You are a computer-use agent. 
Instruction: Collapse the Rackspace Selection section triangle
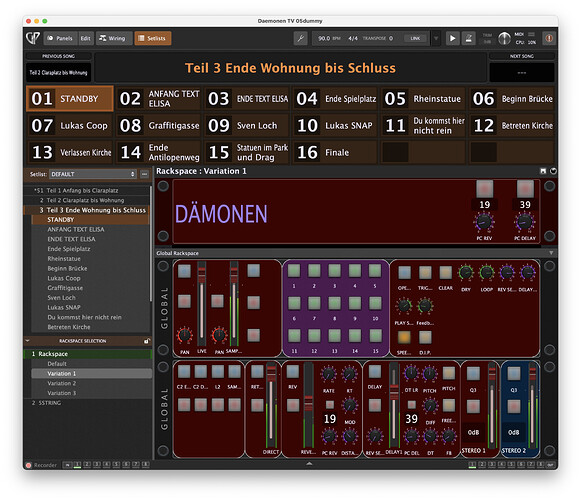[x=27, y=341]
